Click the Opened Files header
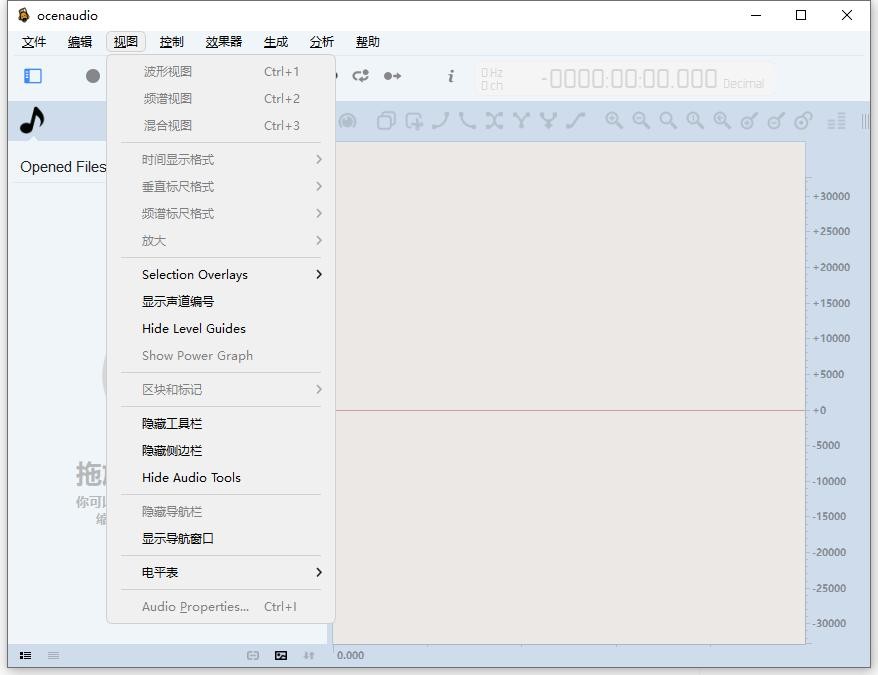878x675 pixels. click(63, 167)
